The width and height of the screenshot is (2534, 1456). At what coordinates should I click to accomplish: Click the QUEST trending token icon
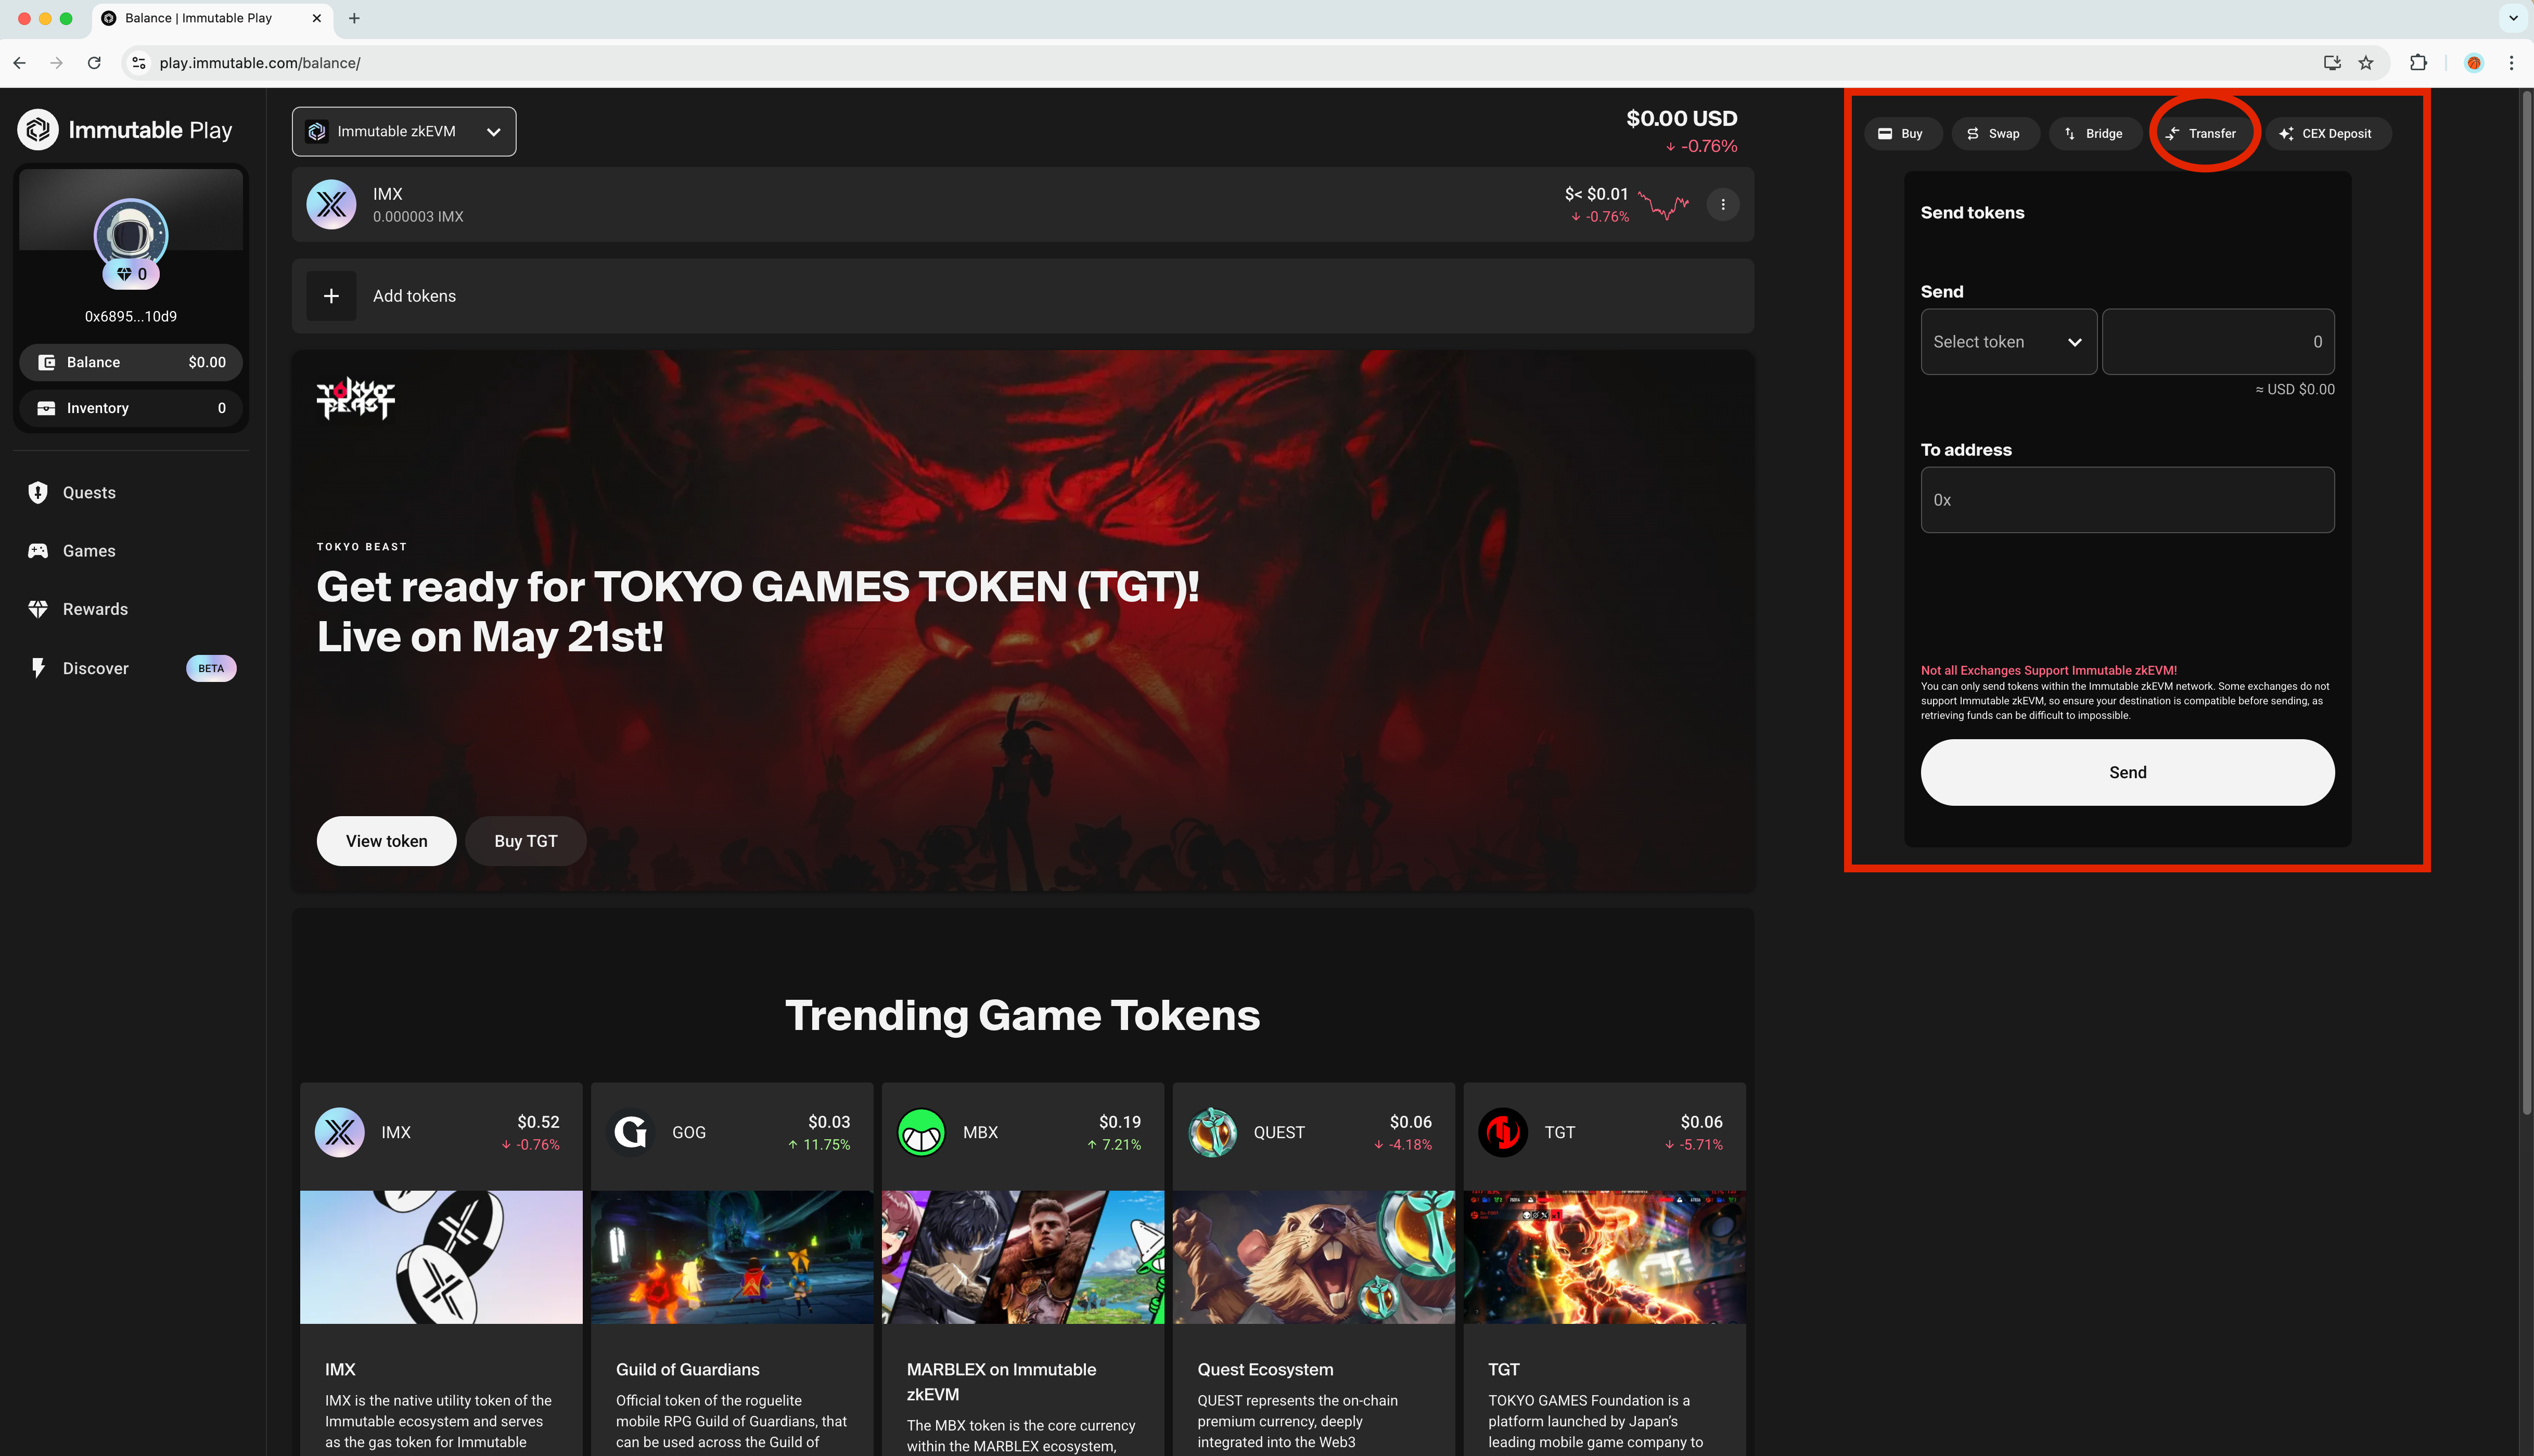(x=1212, y=1132)
